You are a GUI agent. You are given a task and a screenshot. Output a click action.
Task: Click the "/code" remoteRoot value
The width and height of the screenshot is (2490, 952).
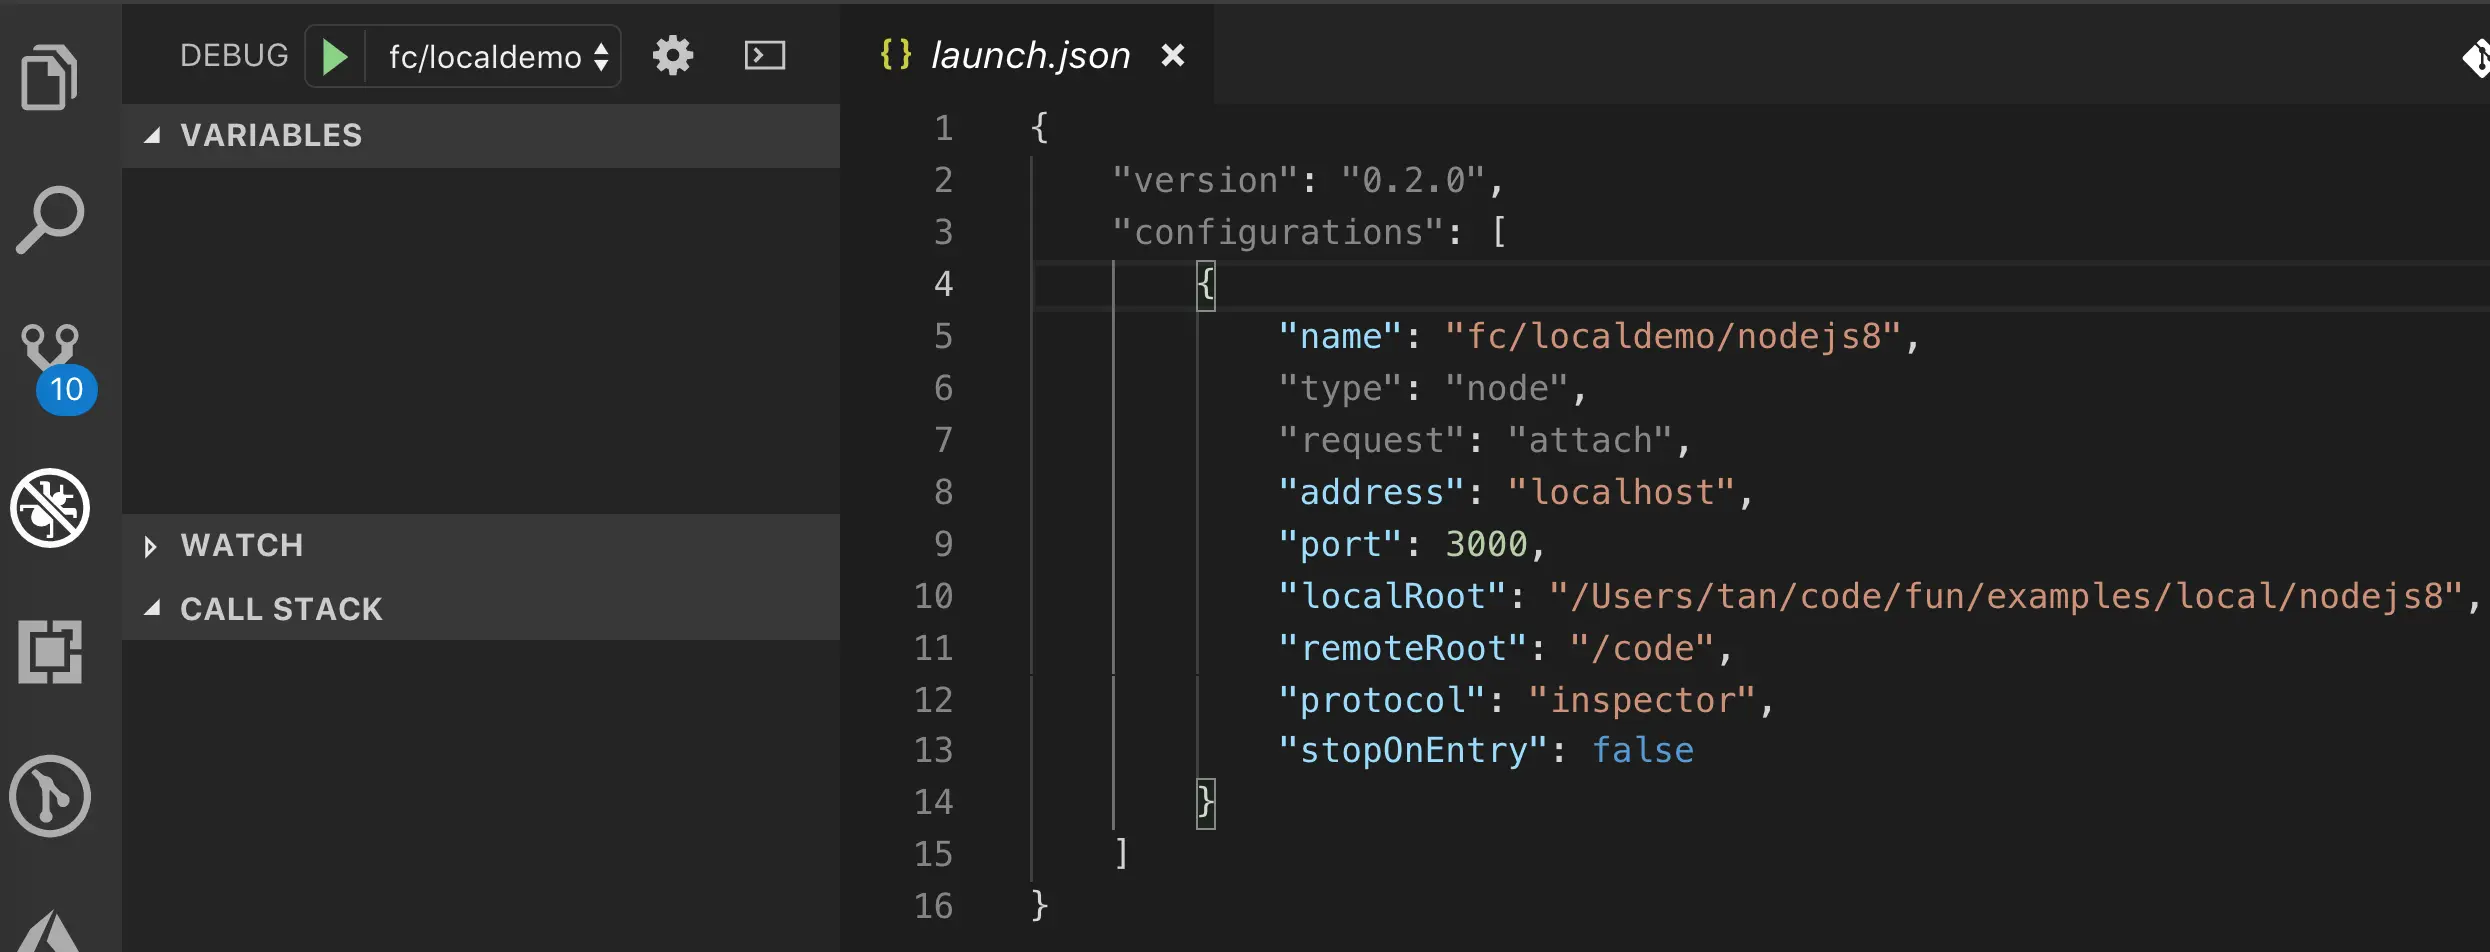click(1642, 648)
